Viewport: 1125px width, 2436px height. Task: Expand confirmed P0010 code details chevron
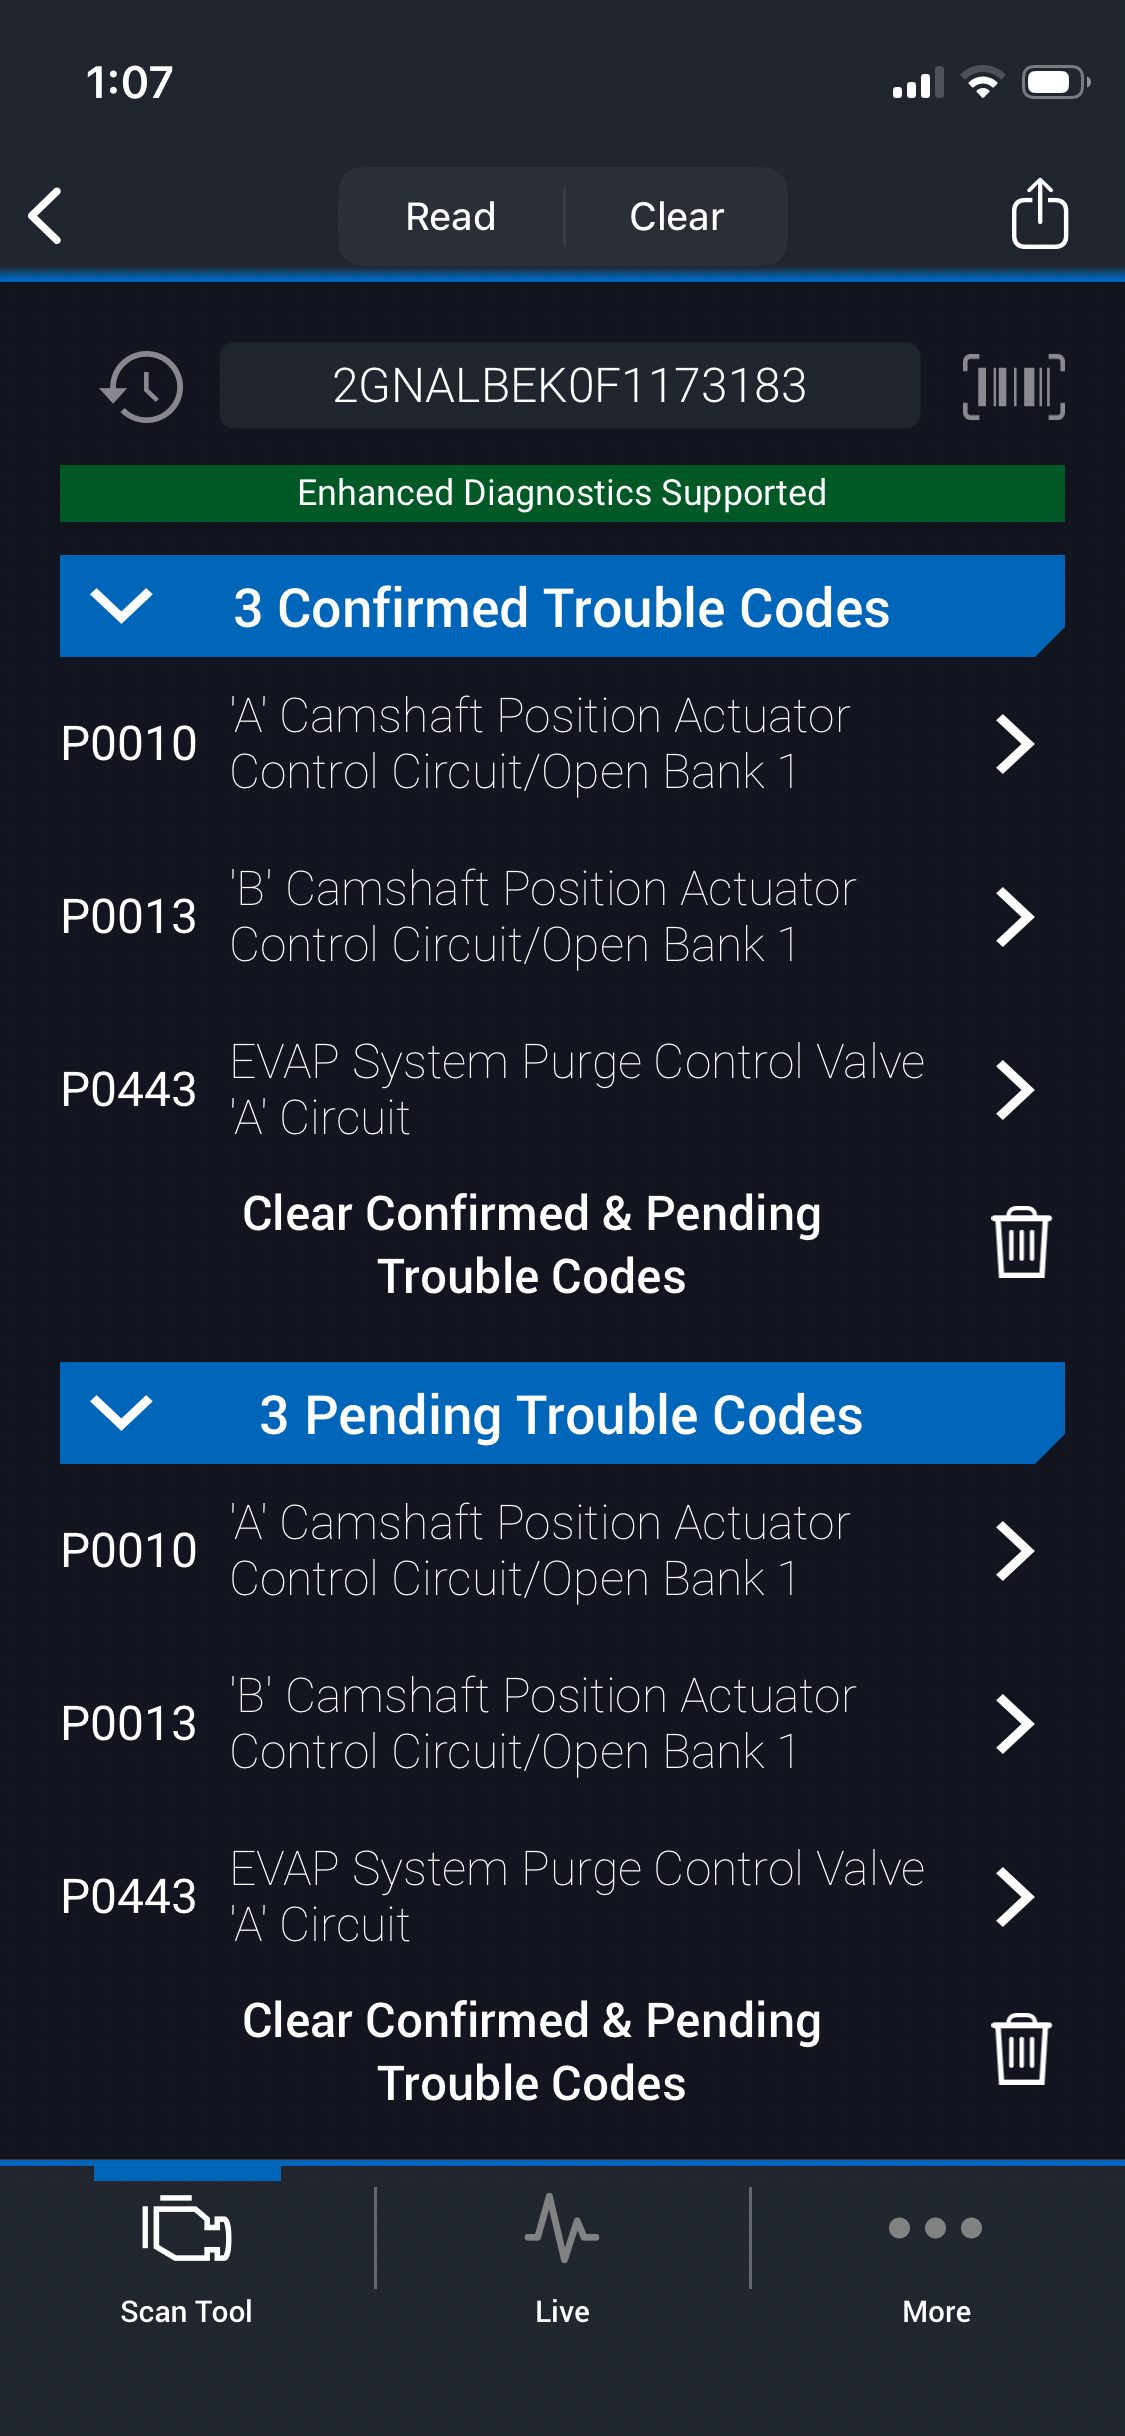pyautogui.click(x=1014, y=744)
